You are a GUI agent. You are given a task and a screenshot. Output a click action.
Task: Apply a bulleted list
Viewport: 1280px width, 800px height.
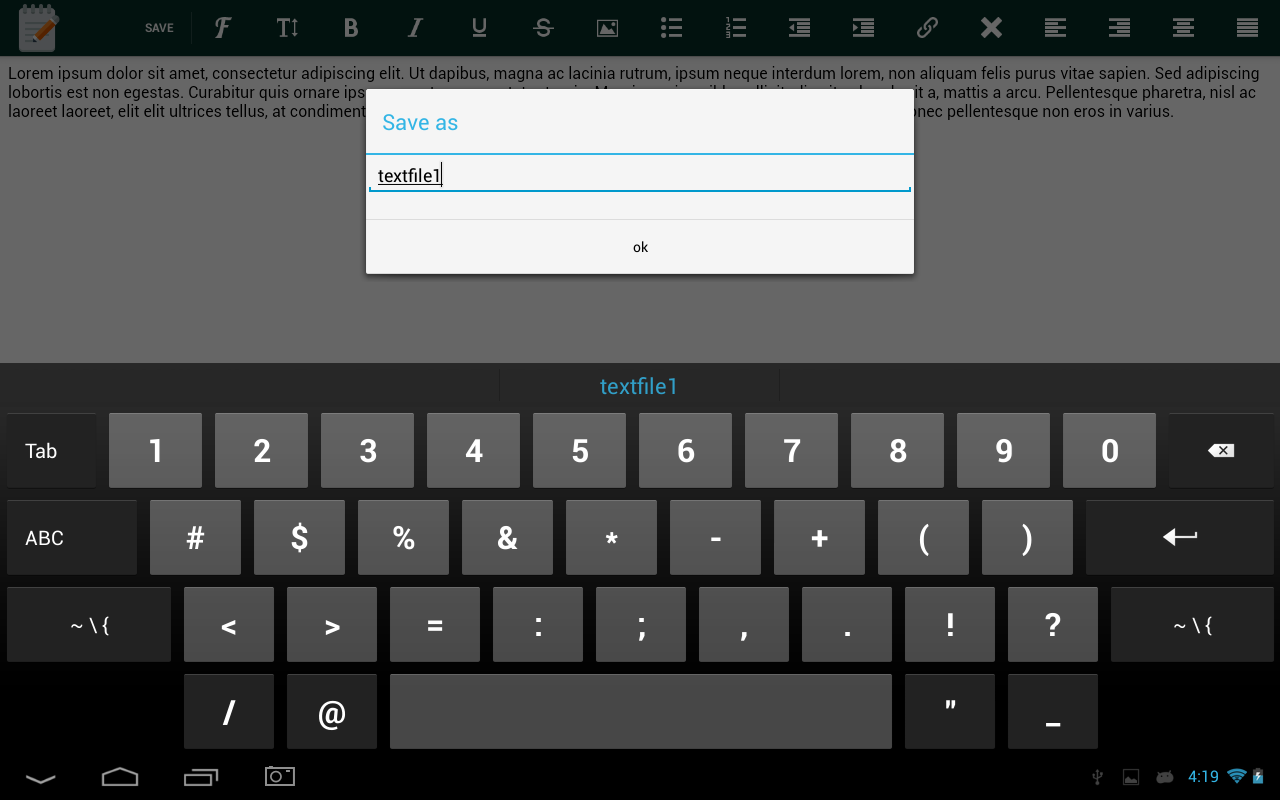[671, 28]
